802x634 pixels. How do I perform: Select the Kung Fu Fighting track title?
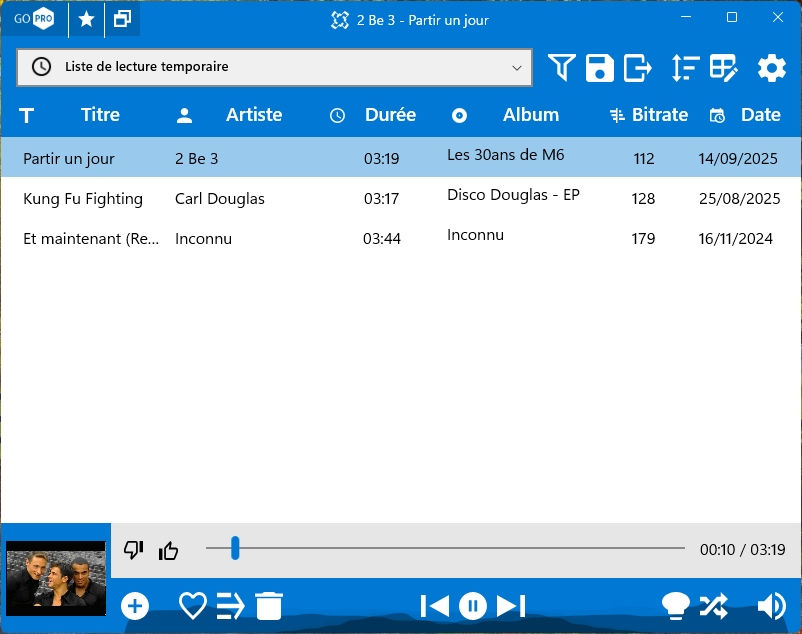click(x=83, y=199)
